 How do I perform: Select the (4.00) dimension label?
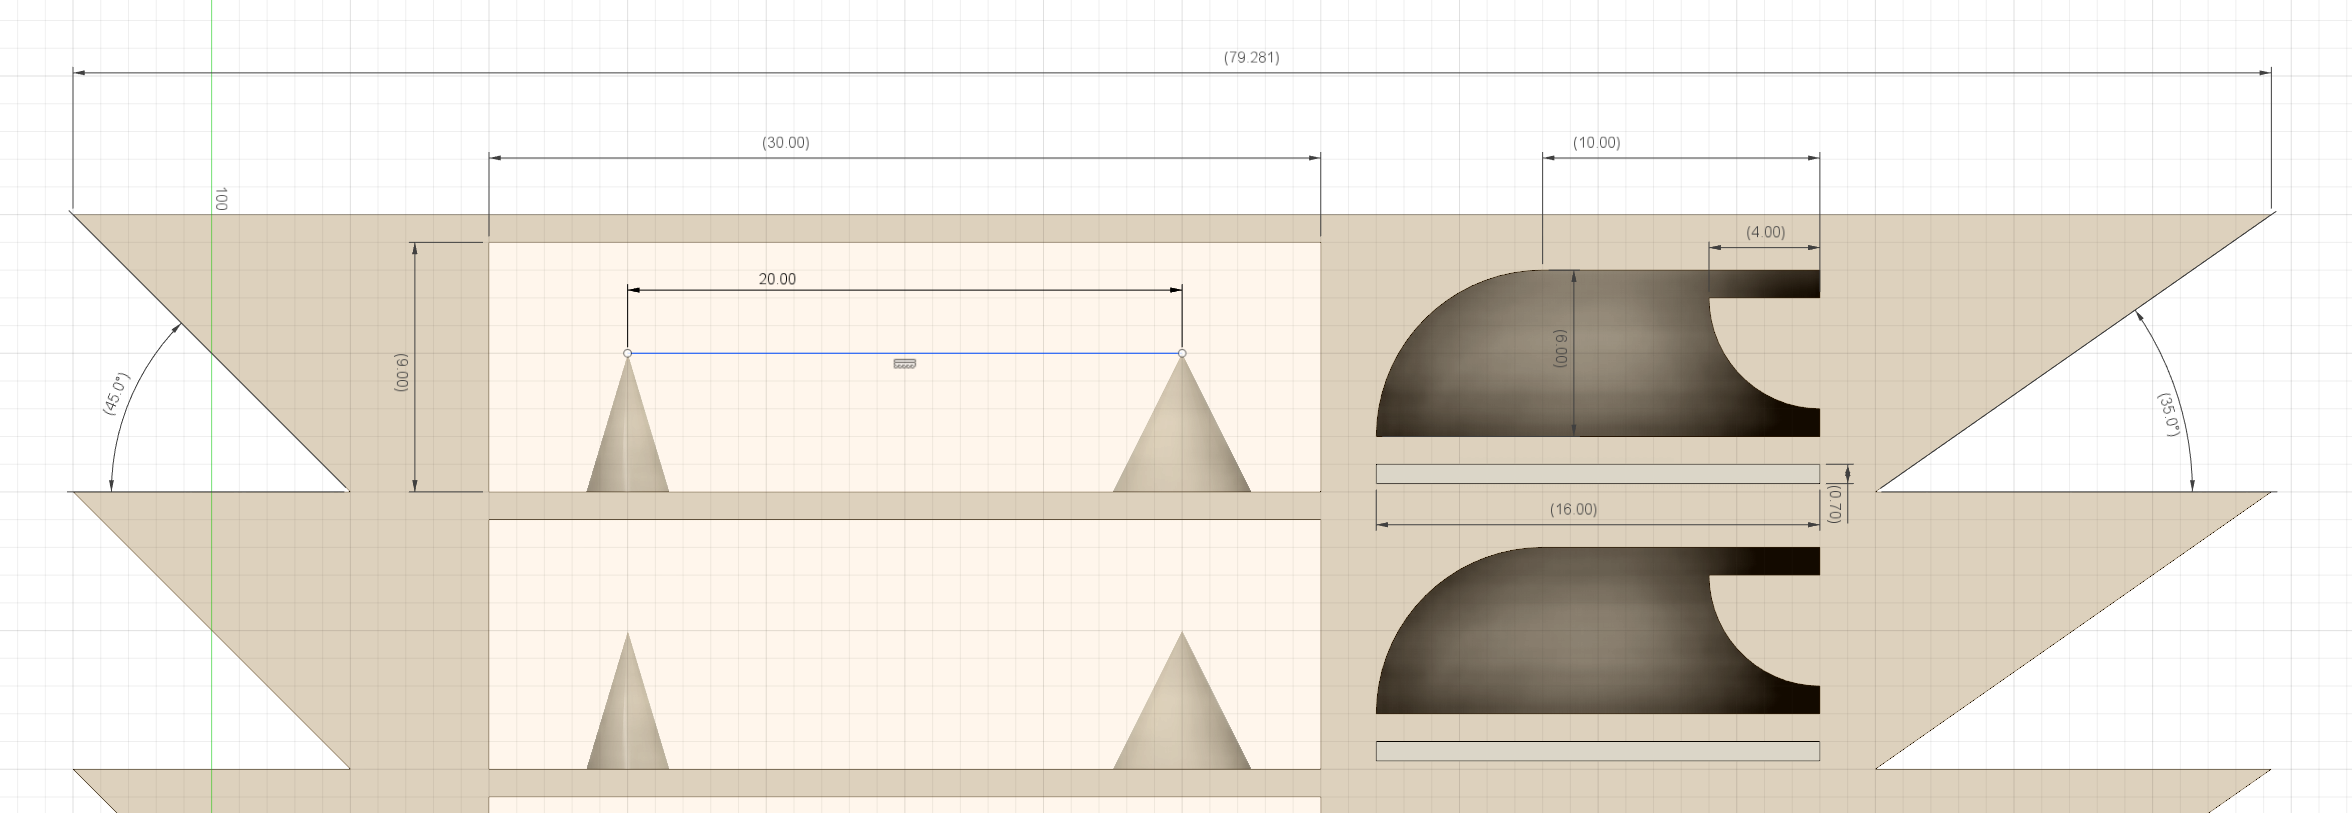[x=1766, y=232]
